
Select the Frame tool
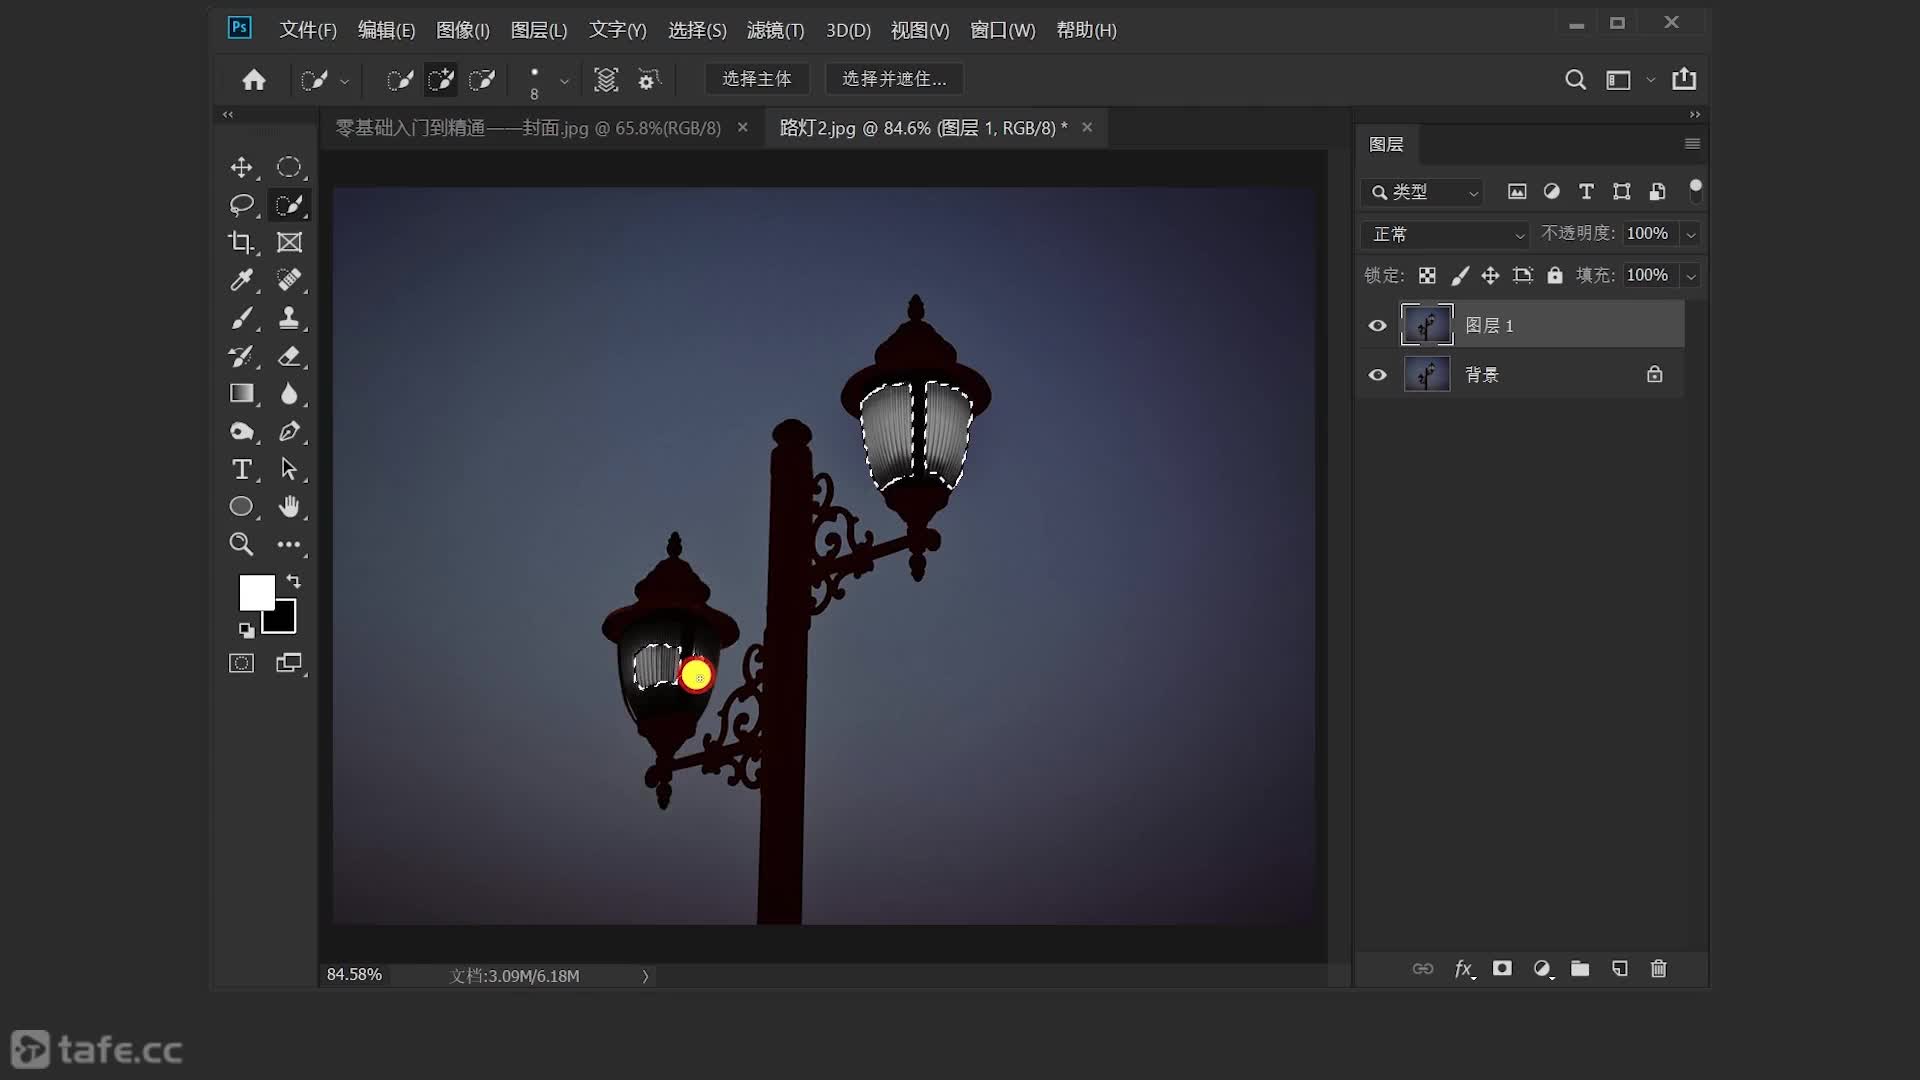[x=289, y=242]
